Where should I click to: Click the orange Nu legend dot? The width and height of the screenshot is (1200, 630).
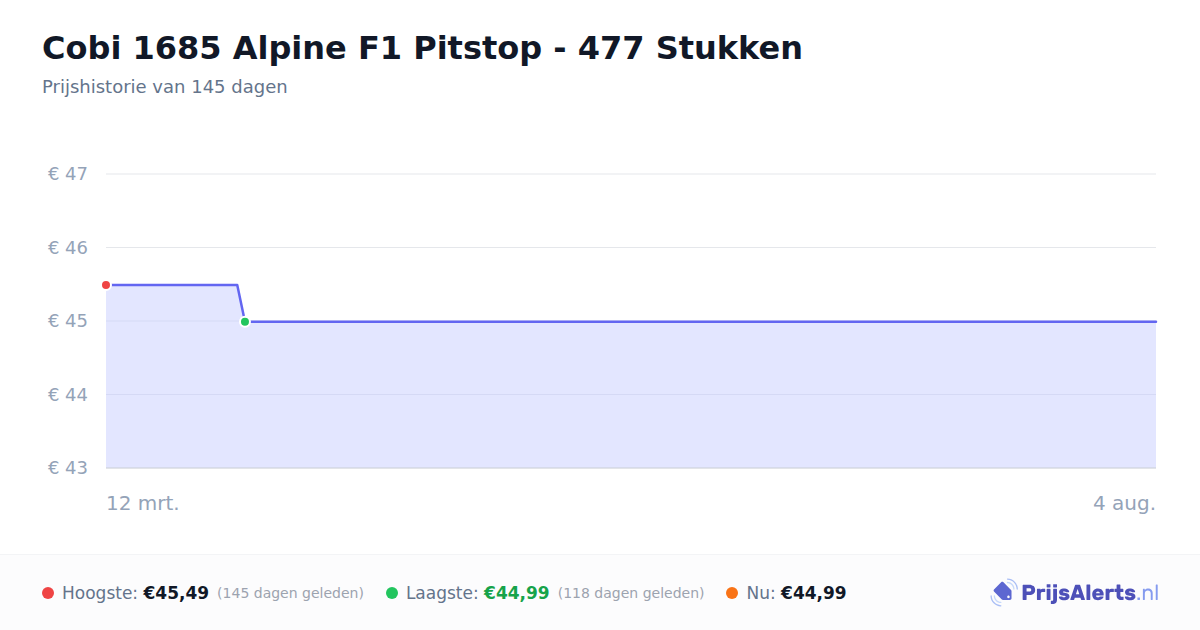tap(732, 593)
